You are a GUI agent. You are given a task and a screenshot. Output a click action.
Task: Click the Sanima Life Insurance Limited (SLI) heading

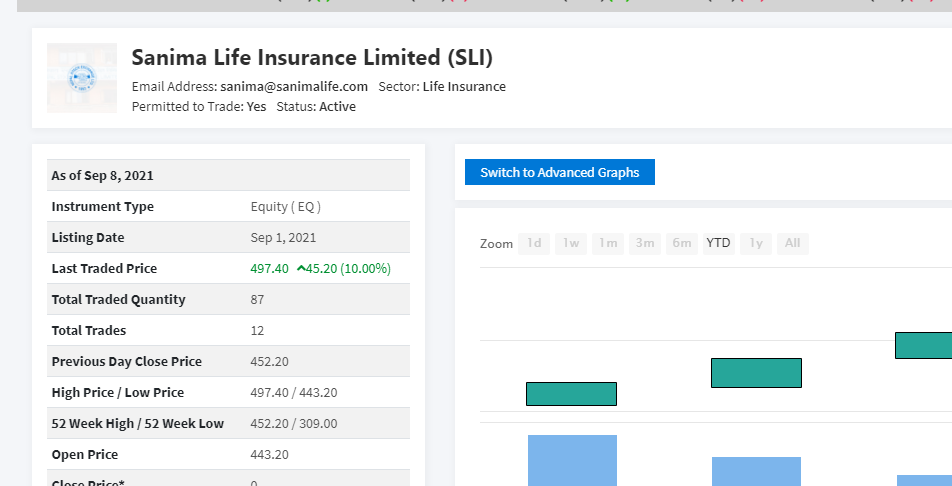point(312,57)
